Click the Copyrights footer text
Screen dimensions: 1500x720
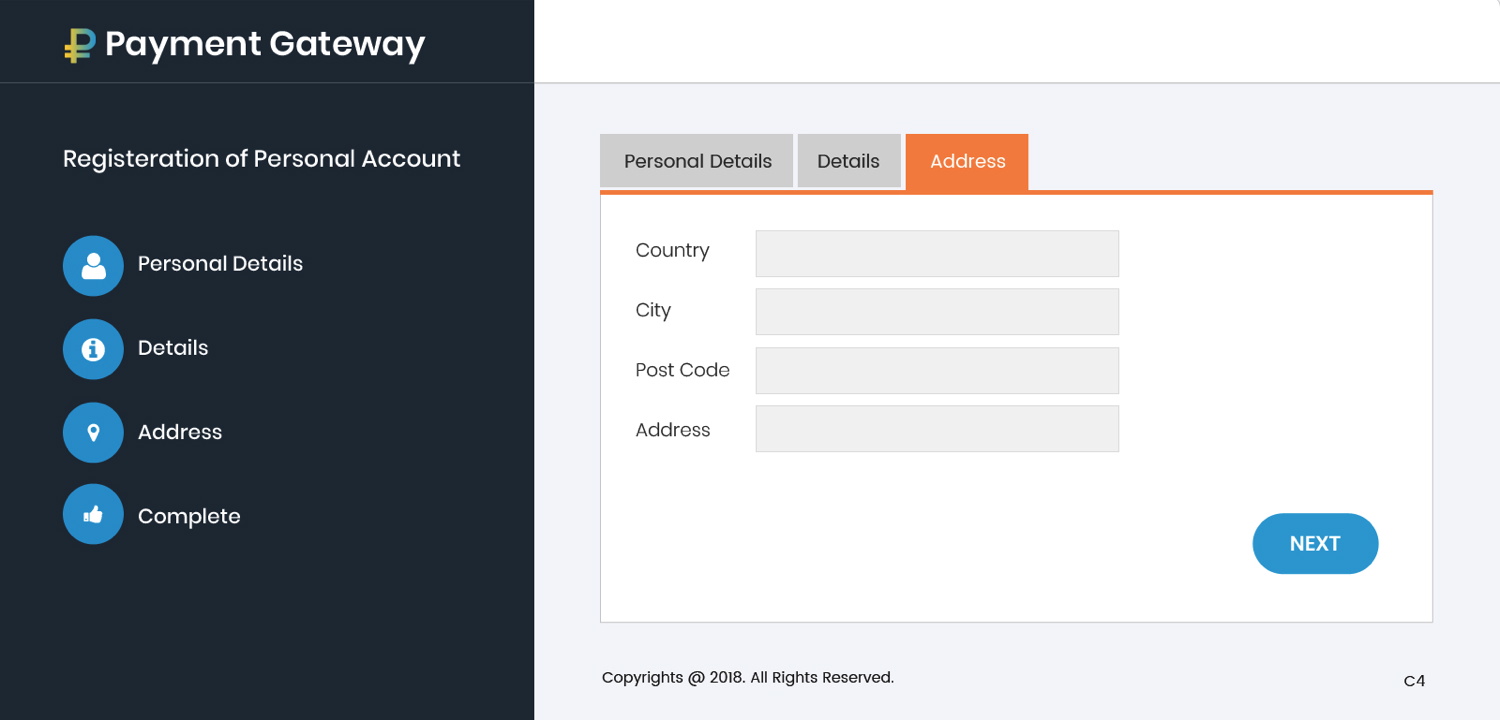(x=747, y=678)
